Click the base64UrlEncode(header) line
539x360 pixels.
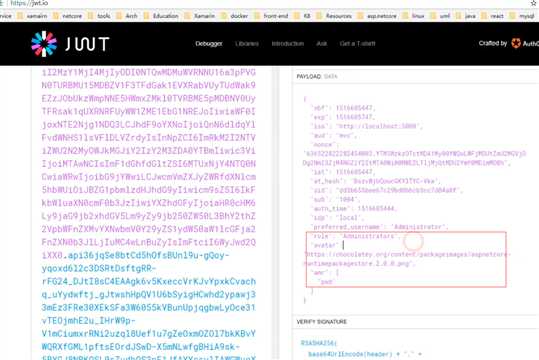[365, 354]
